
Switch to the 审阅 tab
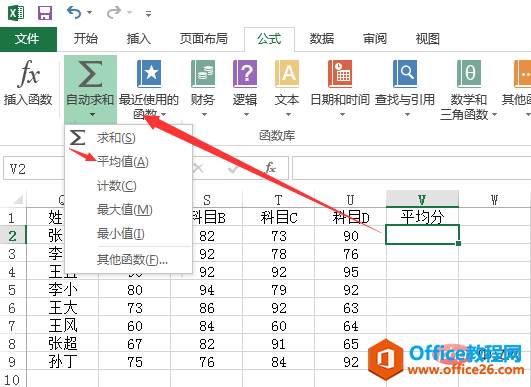click(375, 39)
